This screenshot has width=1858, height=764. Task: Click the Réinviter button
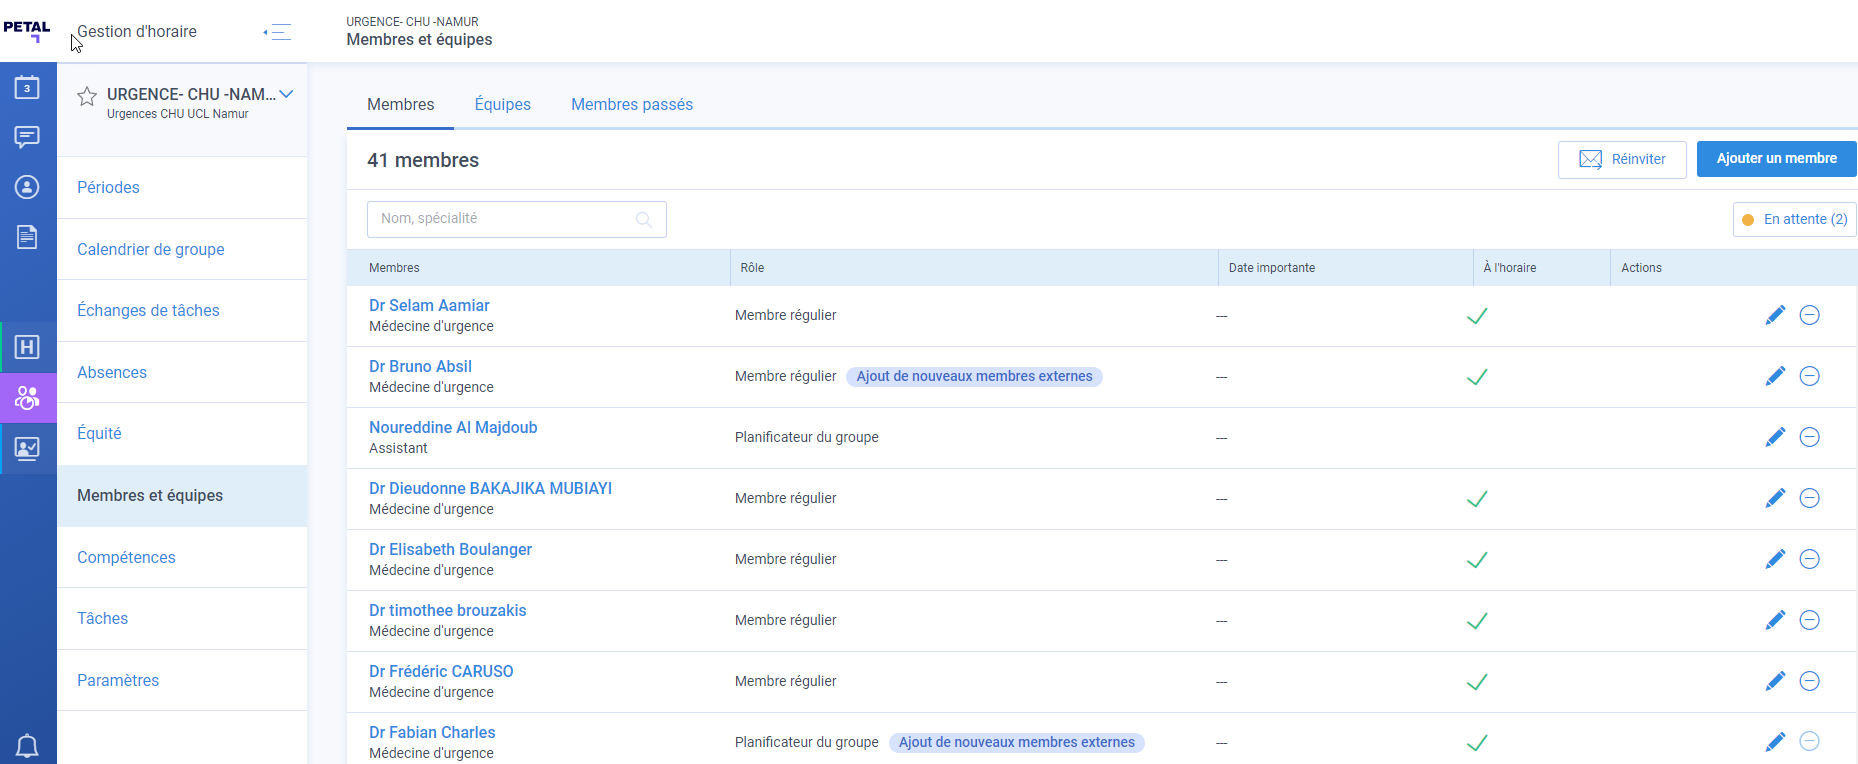1622,160
